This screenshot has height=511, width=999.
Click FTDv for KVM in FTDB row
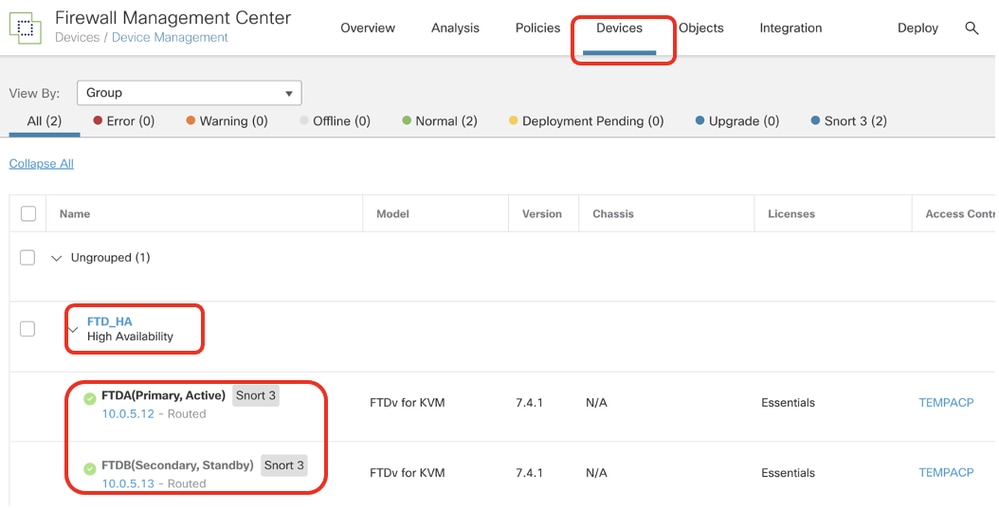407,473
